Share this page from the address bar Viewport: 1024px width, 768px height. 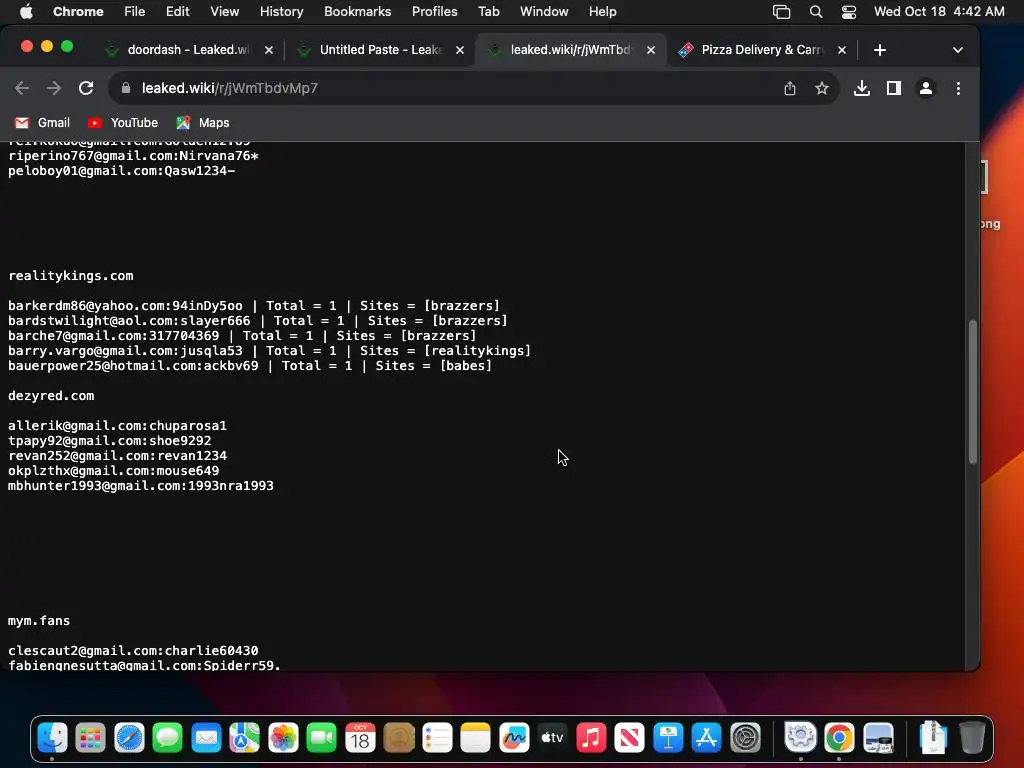tap(790, 88)
